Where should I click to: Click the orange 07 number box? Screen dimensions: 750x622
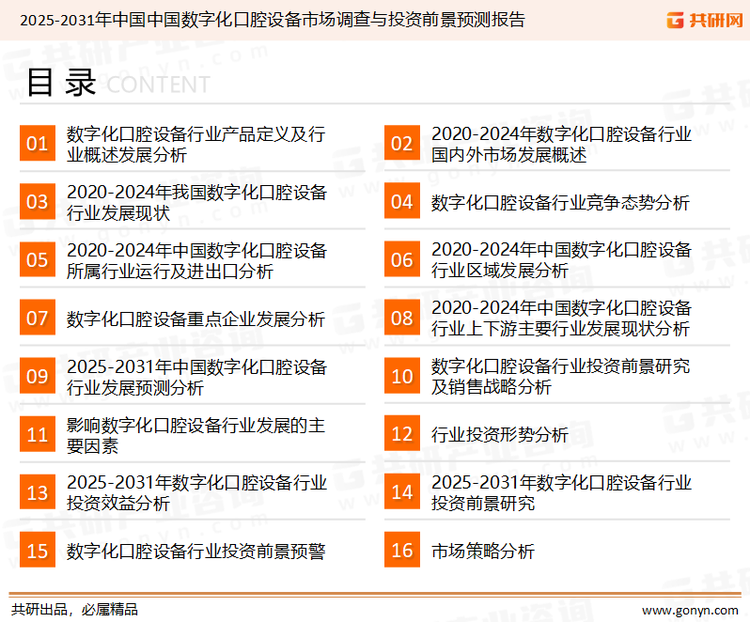click(37, 317)
